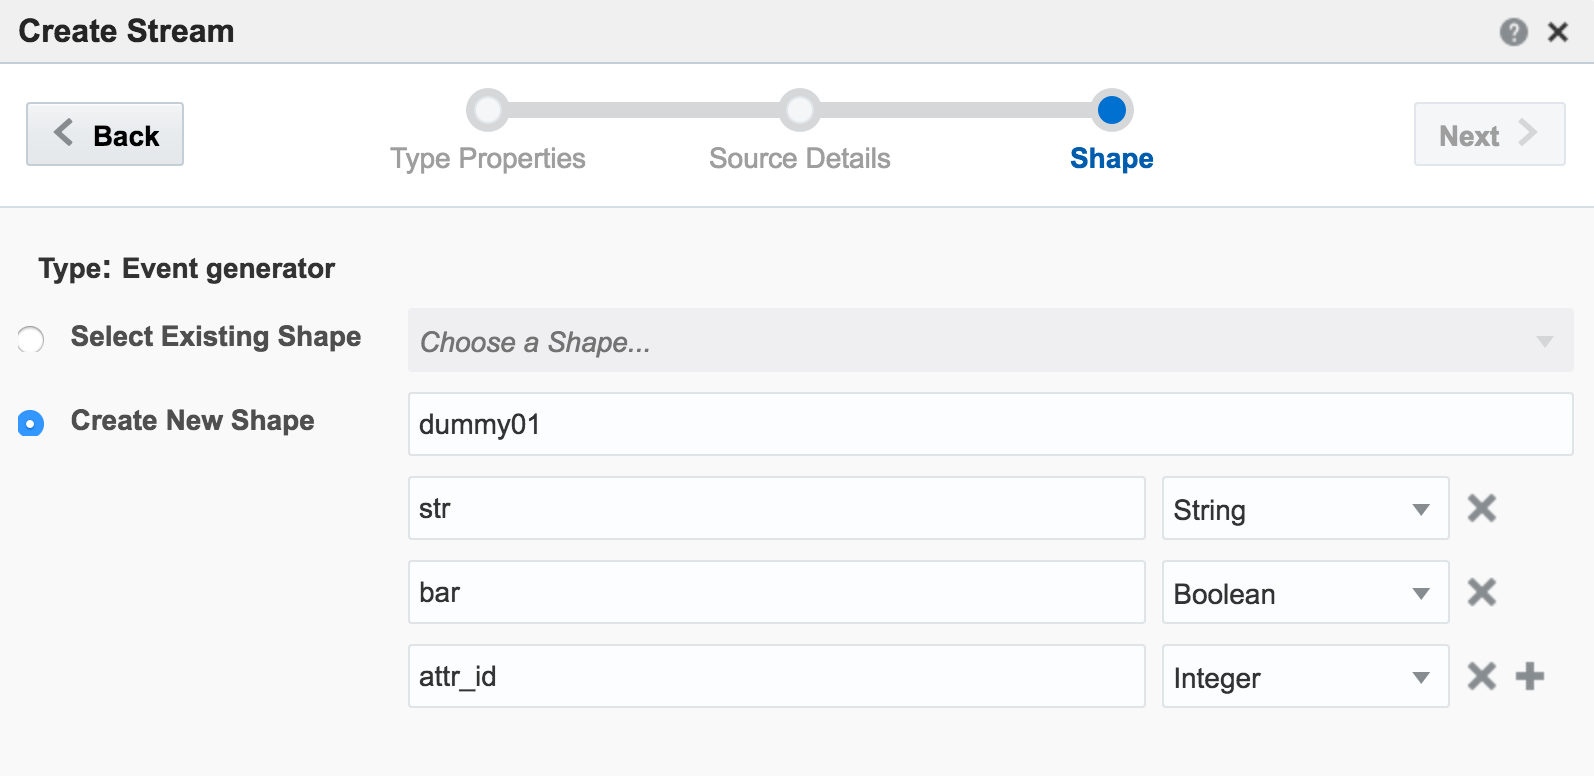Click the Next button

1488,135
